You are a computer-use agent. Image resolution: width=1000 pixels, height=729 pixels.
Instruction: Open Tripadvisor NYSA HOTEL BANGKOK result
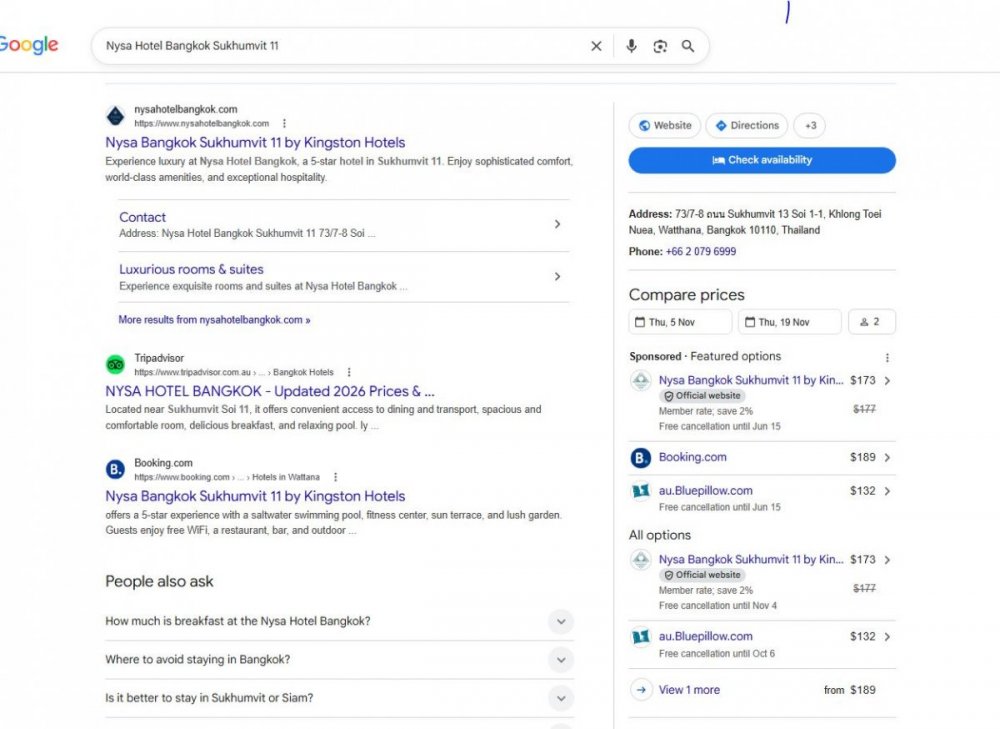(270, 391)
